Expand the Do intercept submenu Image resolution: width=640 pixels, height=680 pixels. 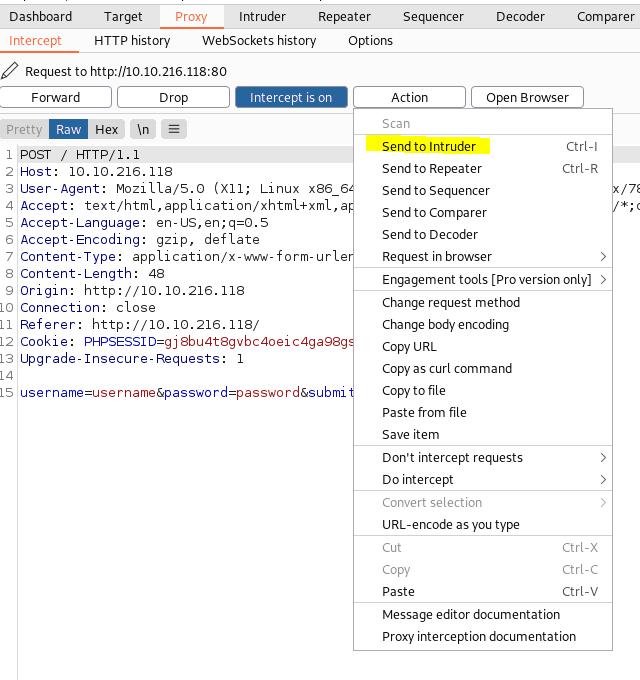[483, 480]
